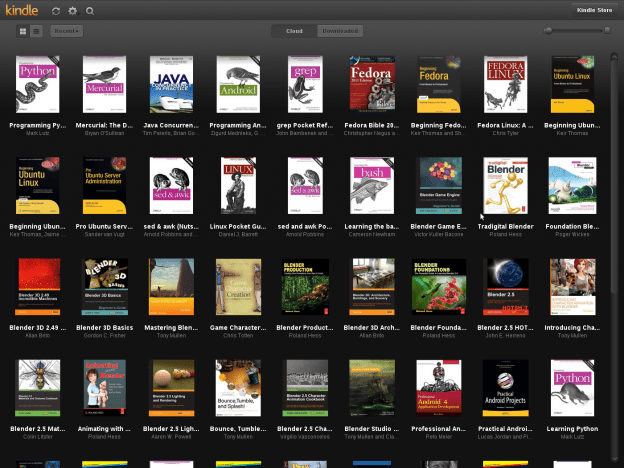
Task: Open the sed & awk cover
Action: point(171,185)
